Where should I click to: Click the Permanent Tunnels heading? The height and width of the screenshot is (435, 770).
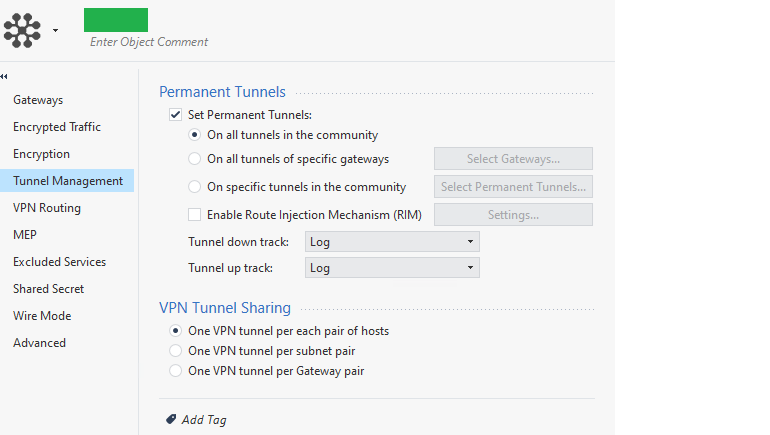(x=222, y=92)
